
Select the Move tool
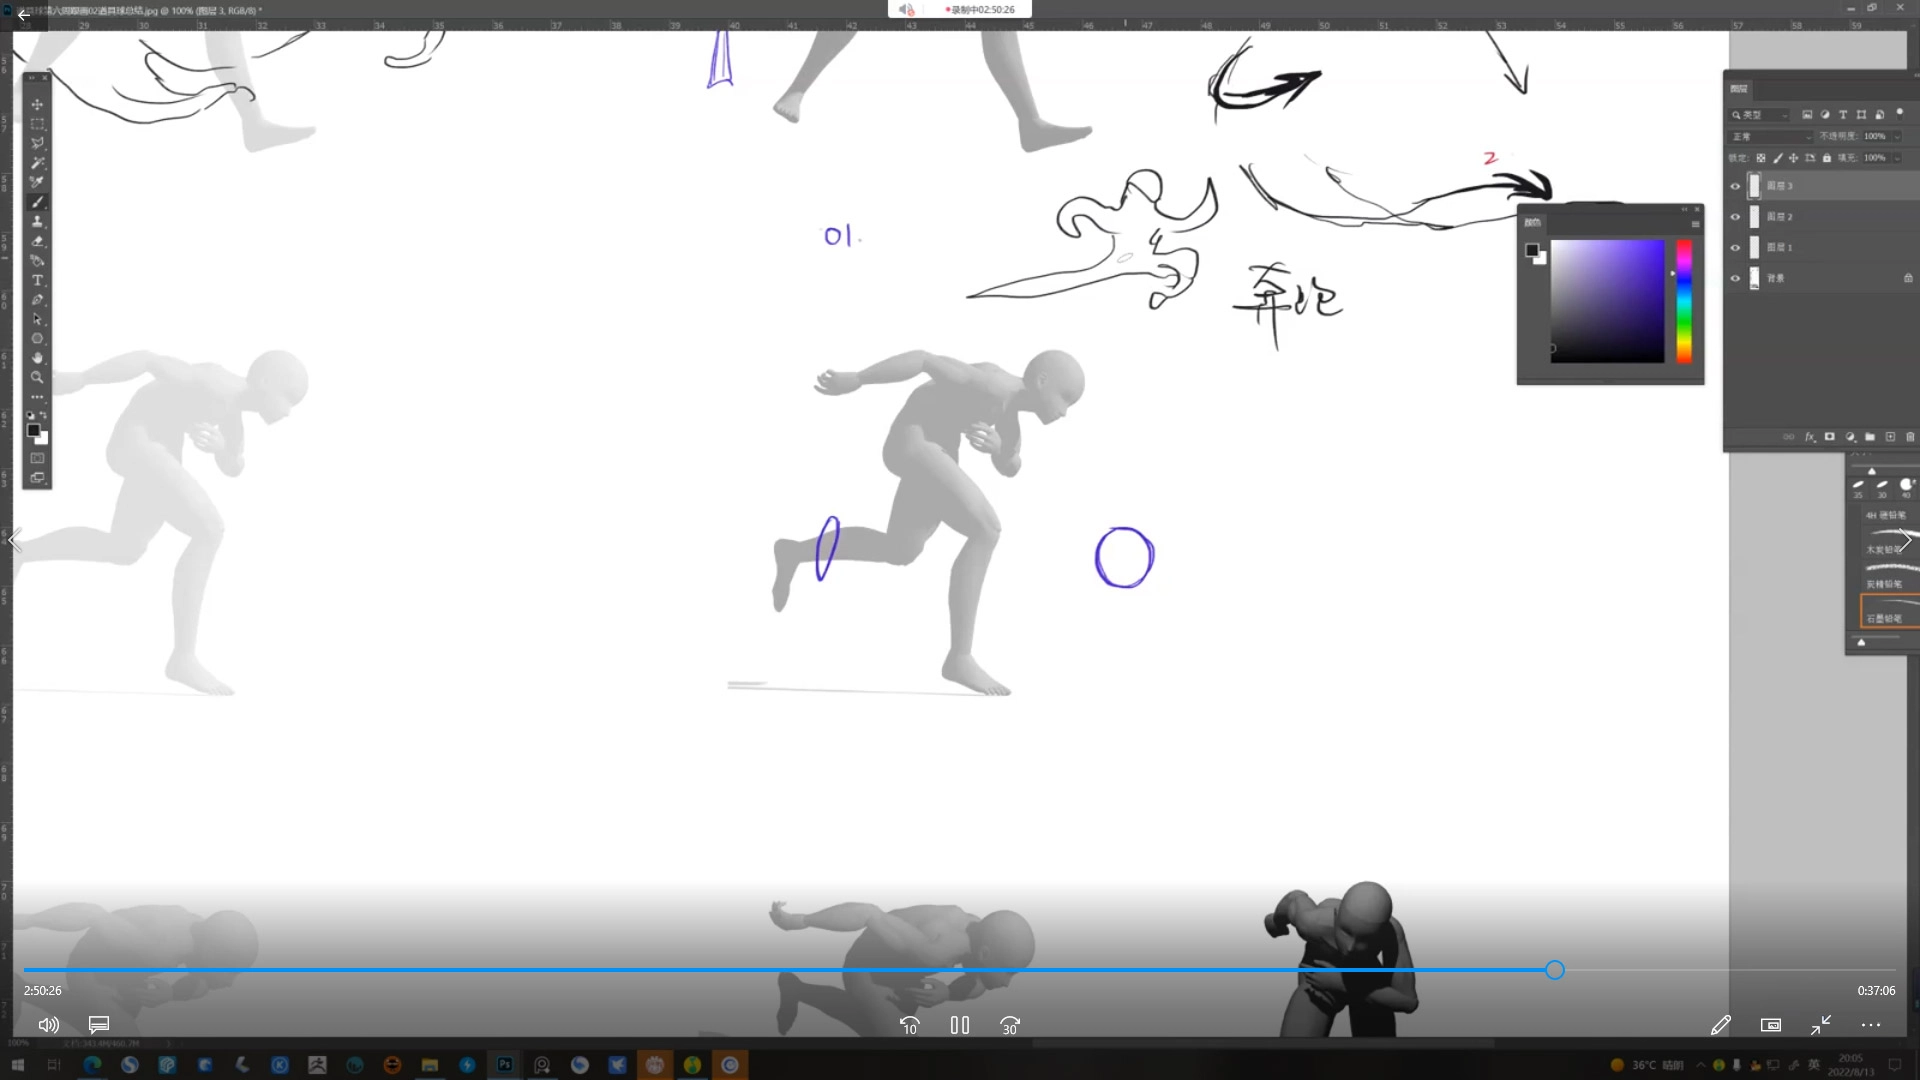pos(37,105)
